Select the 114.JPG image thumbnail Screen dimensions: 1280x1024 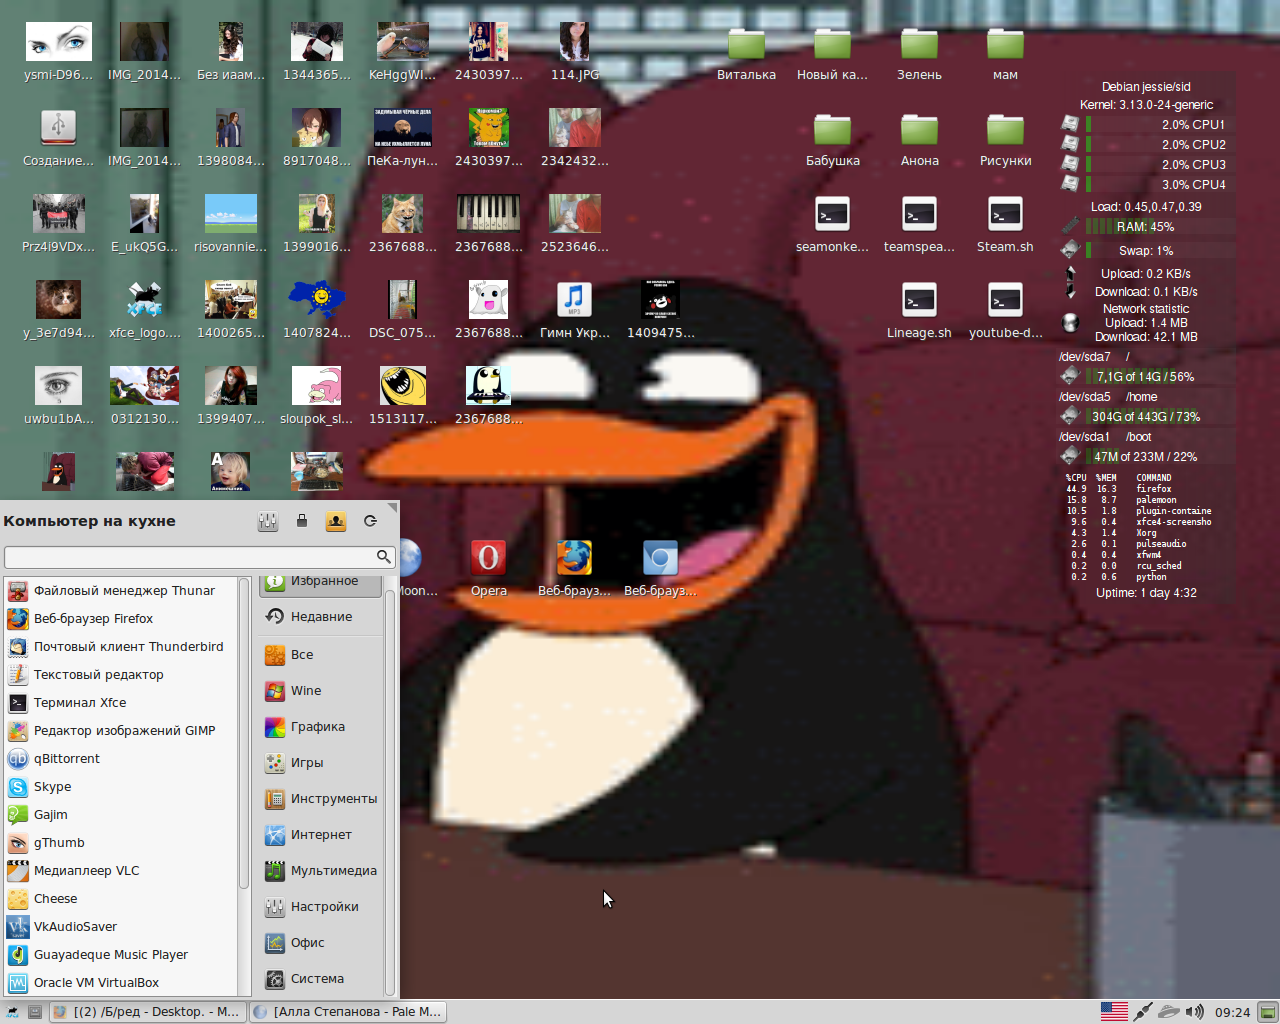click(574, 53)
